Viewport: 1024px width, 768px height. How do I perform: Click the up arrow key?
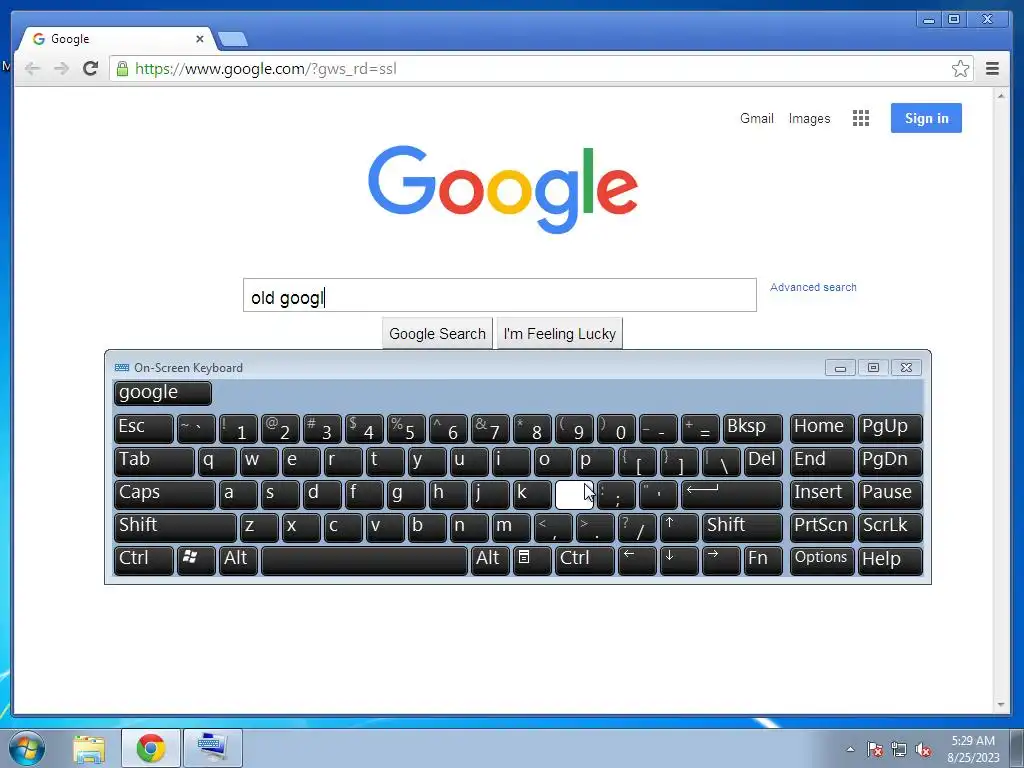pyautogui.click(x=679, y=527)
